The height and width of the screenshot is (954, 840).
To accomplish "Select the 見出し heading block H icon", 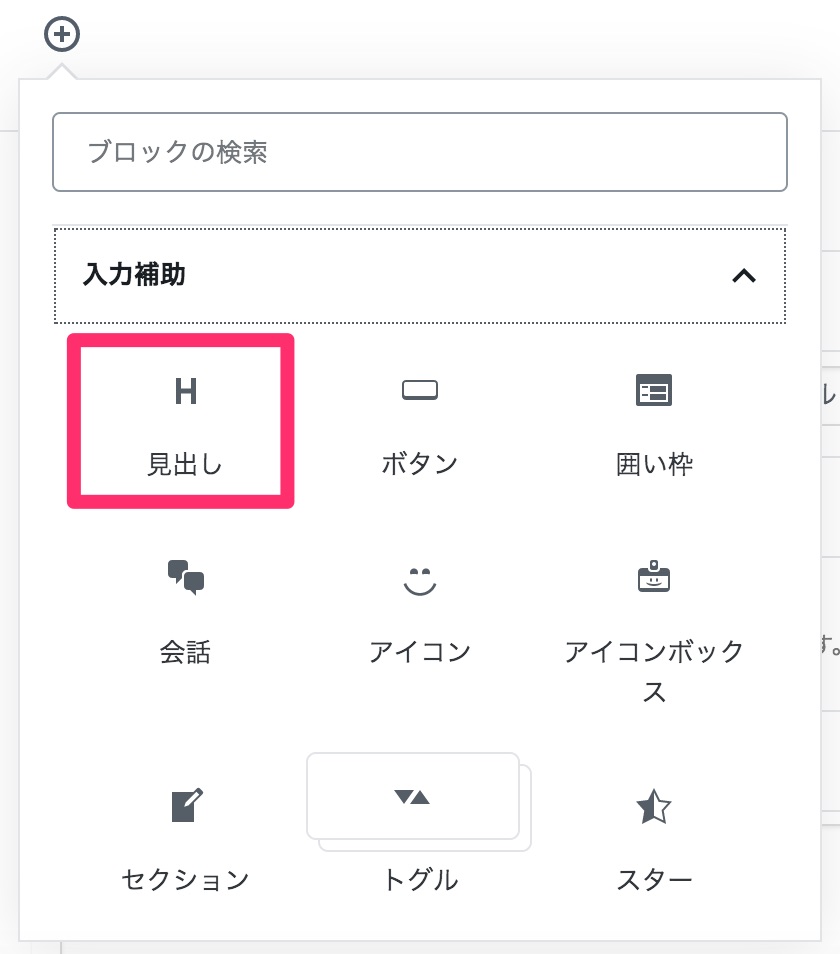I will pos(185,392).
